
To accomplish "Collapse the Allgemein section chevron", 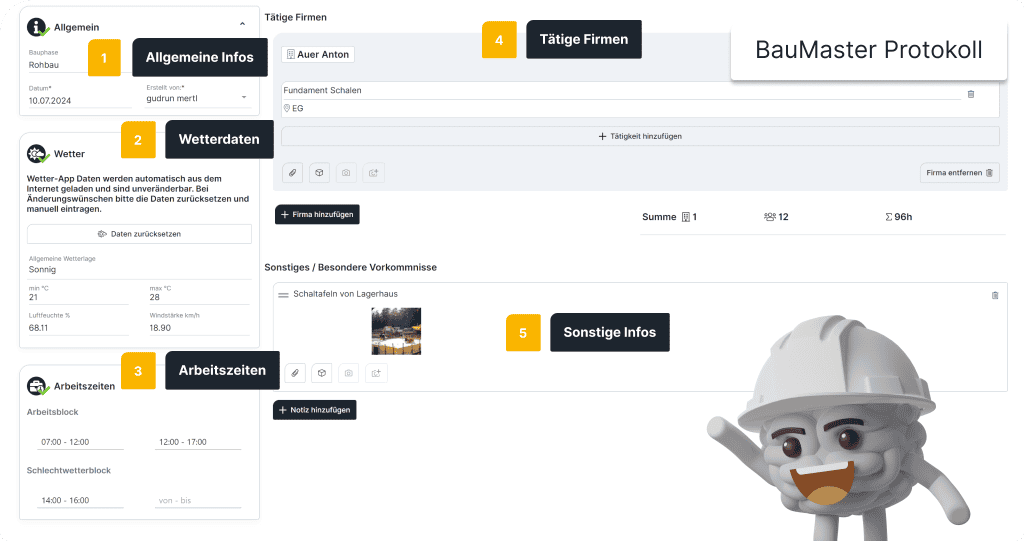I will (242, 24).
